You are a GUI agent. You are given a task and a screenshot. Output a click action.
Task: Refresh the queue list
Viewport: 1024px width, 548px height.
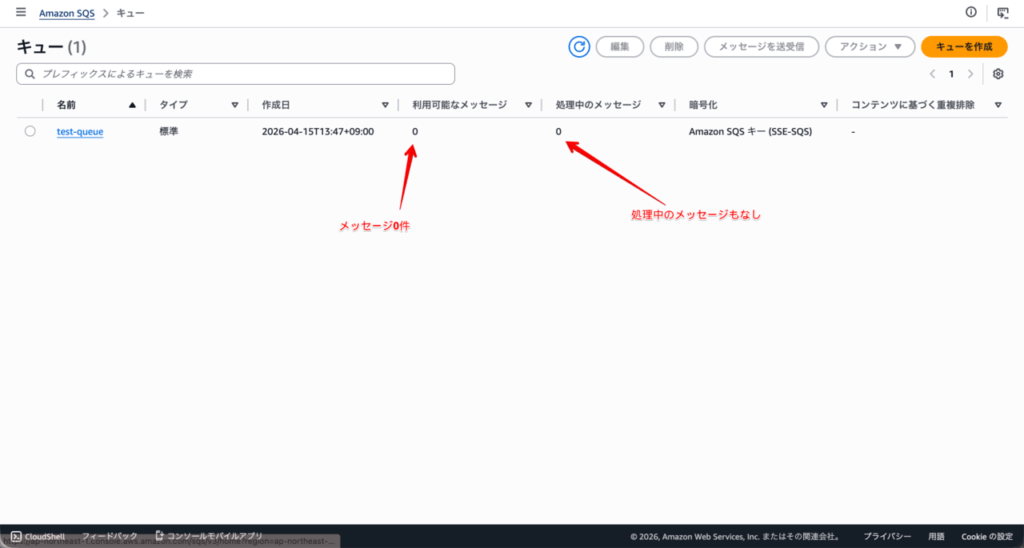(579, 47)
